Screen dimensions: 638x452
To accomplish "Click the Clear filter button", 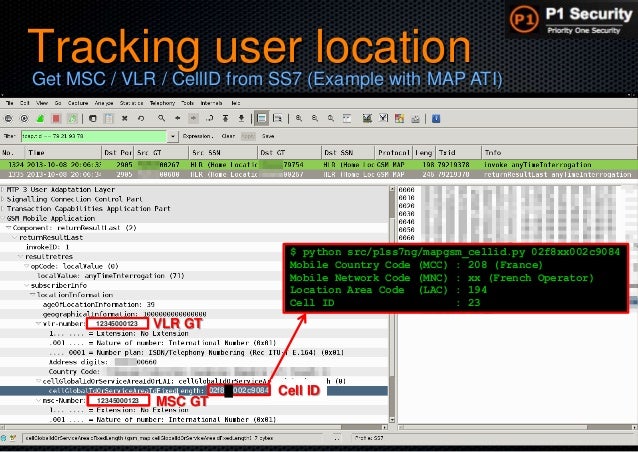I will [228, 136].
